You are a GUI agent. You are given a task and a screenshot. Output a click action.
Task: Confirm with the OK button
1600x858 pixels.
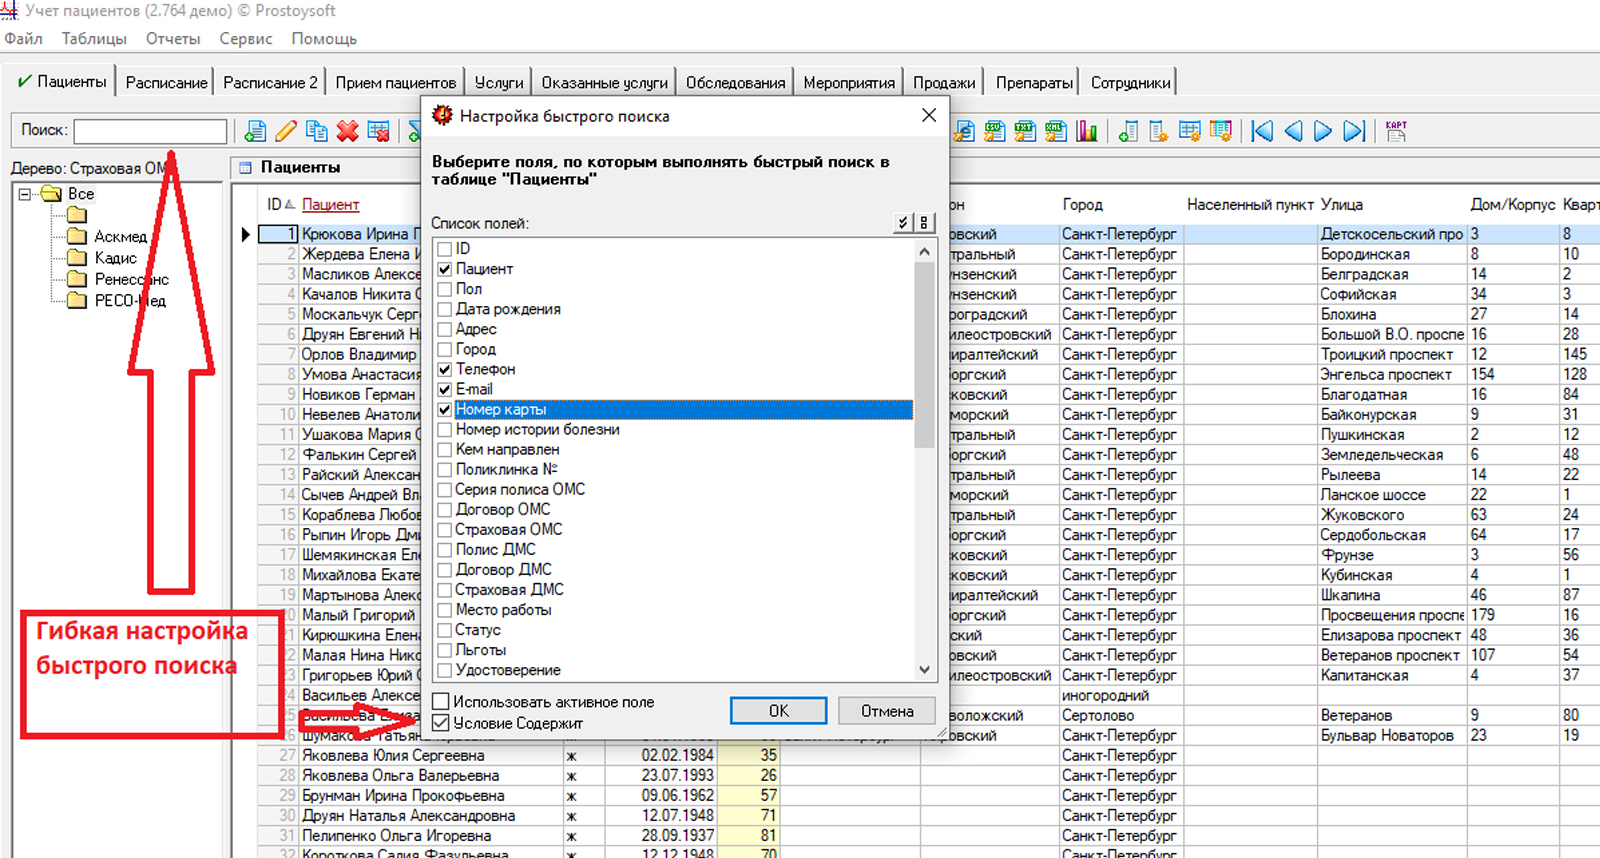click(778, 710)
